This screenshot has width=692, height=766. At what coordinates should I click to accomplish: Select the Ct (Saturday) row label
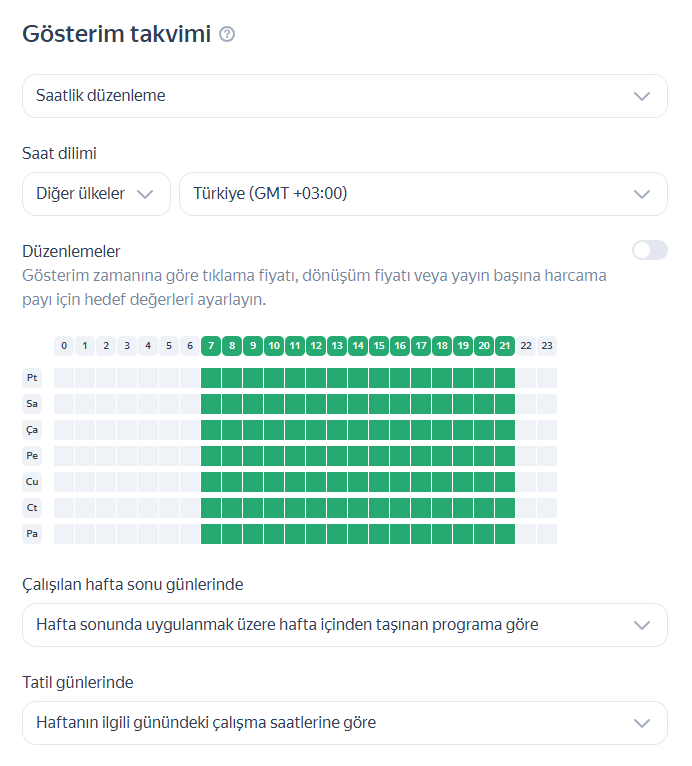33,508
